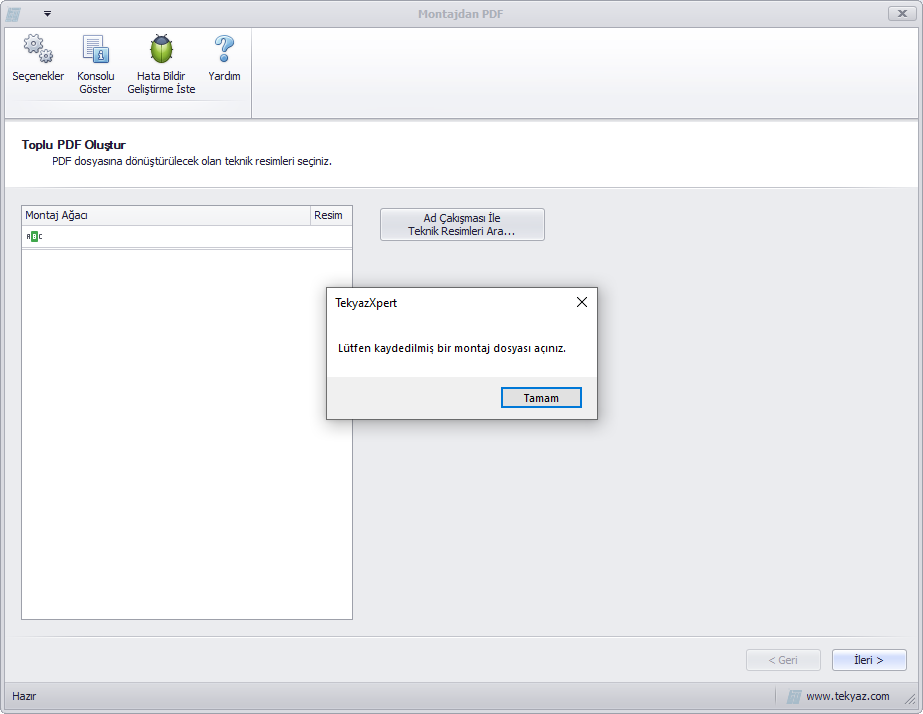Click 'Toplu PDF Oluştur' heading text
The image size is (923, 714).
click(74, 145)
